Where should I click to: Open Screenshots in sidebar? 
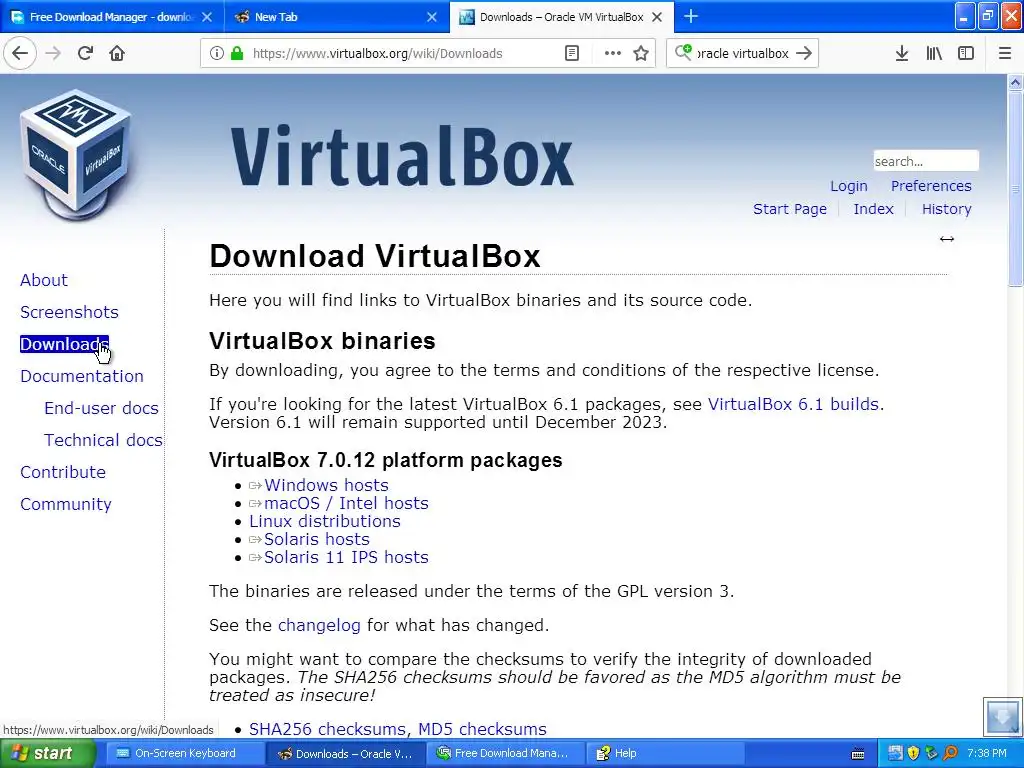[x=69, y=312]
